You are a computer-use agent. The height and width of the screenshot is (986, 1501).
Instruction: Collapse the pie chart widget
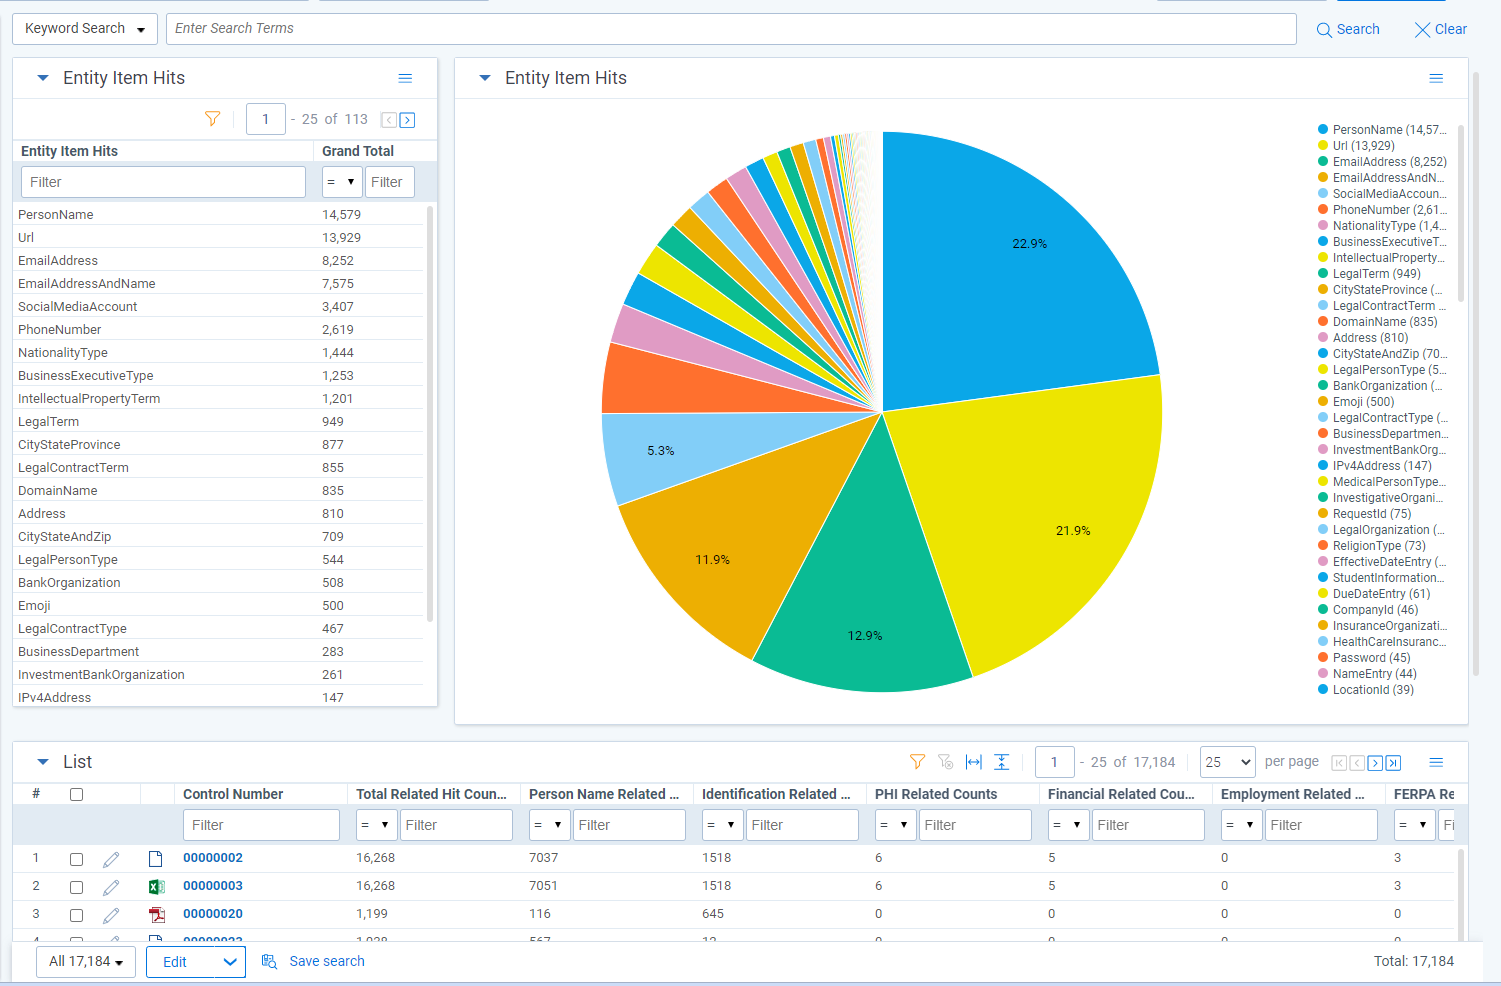(485, 78)
